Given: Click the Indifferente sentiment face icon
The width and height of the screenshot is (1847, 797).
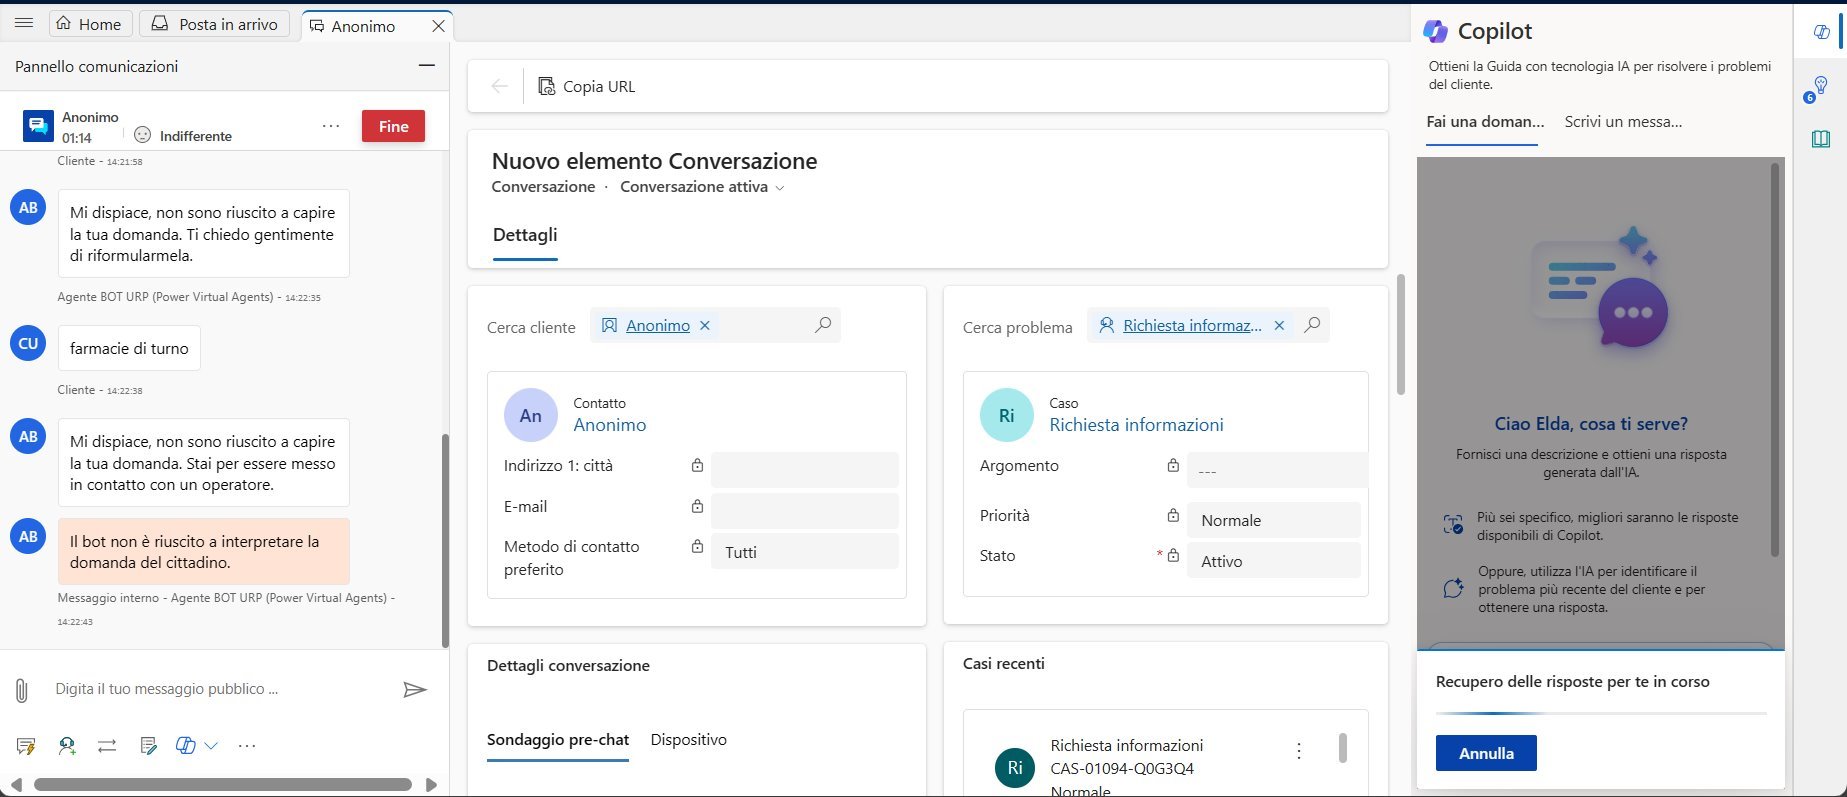Looking at the screenshot, I should (143, 135).
